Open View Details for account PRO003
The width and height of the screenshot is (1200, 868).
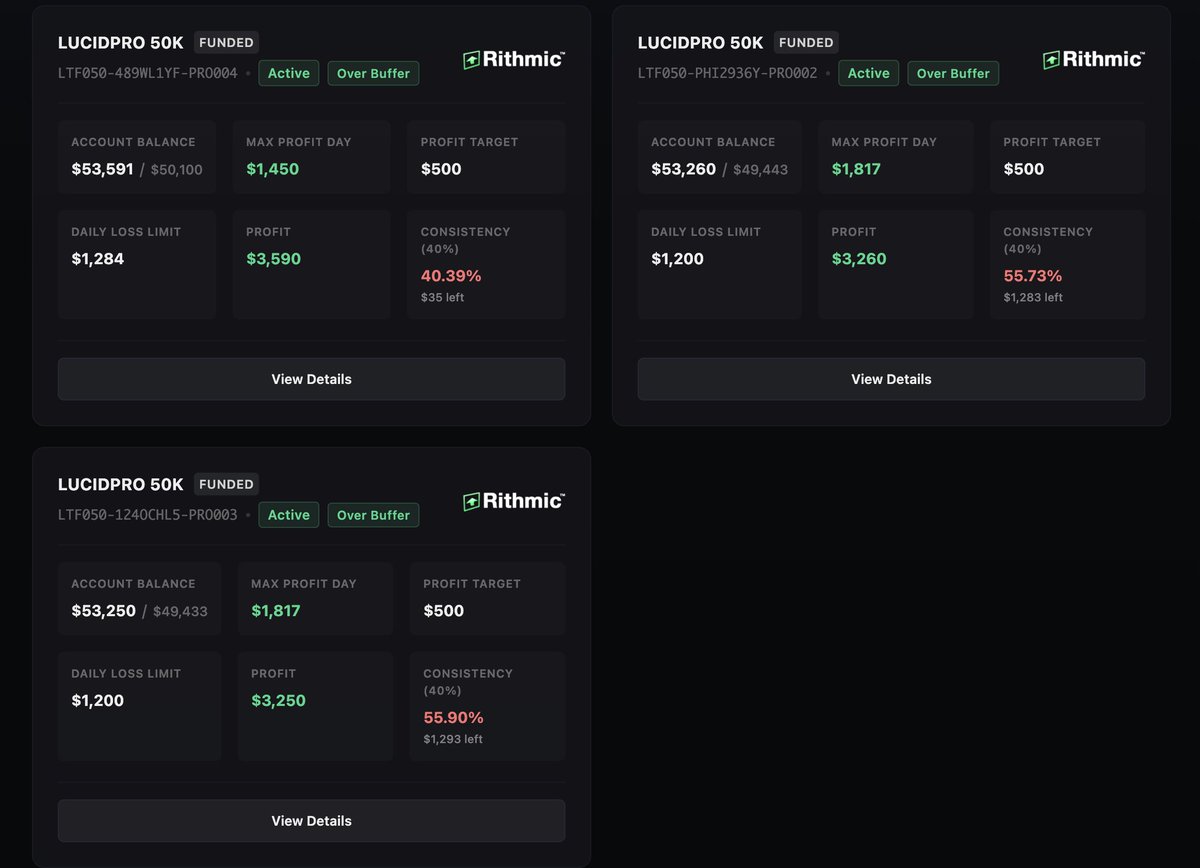click(x=311, y=821)
